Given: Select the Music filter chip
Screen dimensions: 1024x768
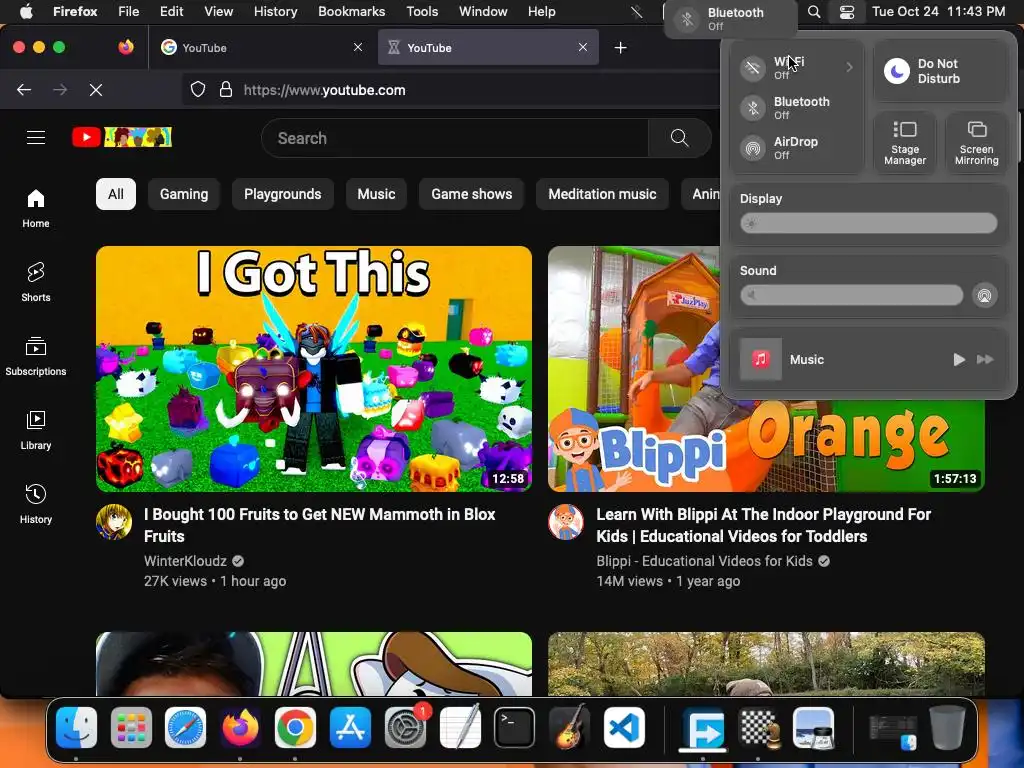Looking at the screenshot, I should (376, 194).
